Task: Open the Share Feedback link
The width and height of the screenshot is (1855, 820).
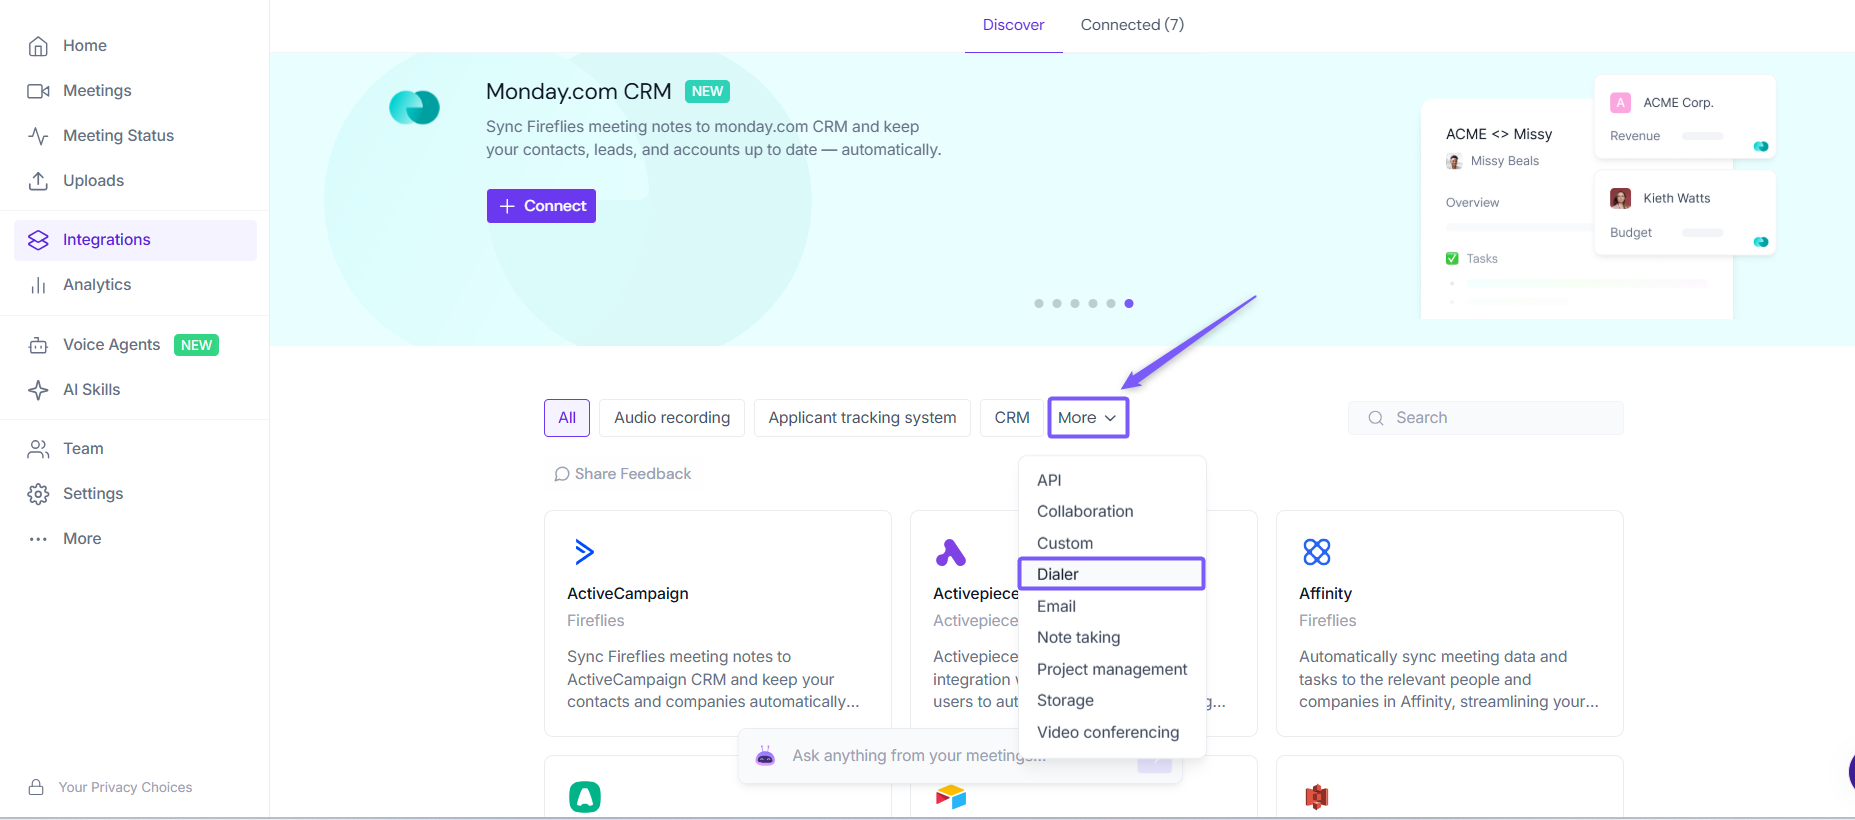Action: pos(623,474)
